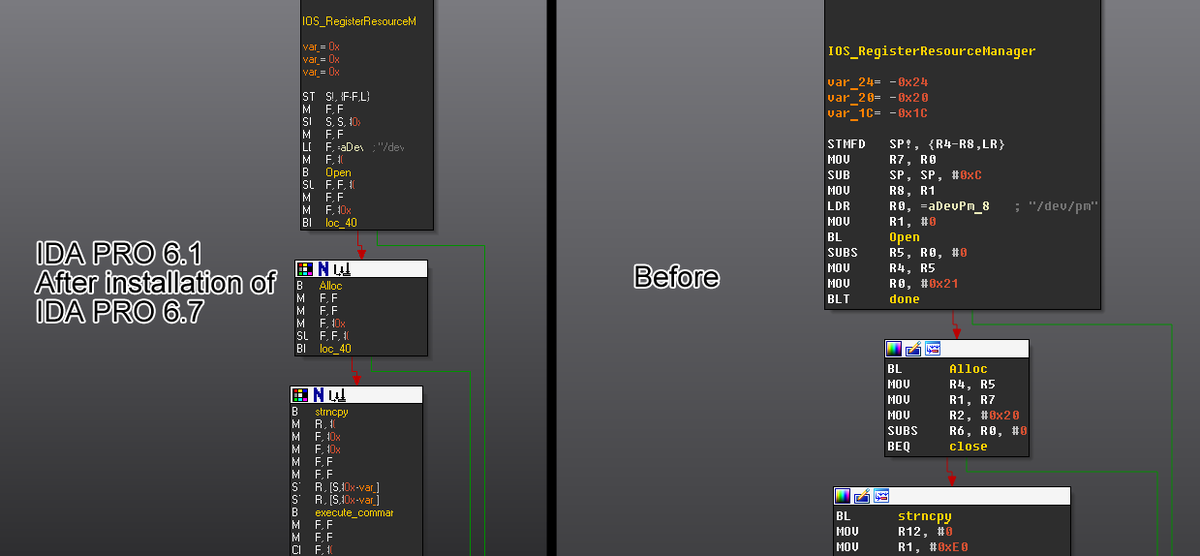Click the color palette icon on the left strncpy node
Image resolution: width=1200 pixels, height=556 pixels.
tap(299, 395)
